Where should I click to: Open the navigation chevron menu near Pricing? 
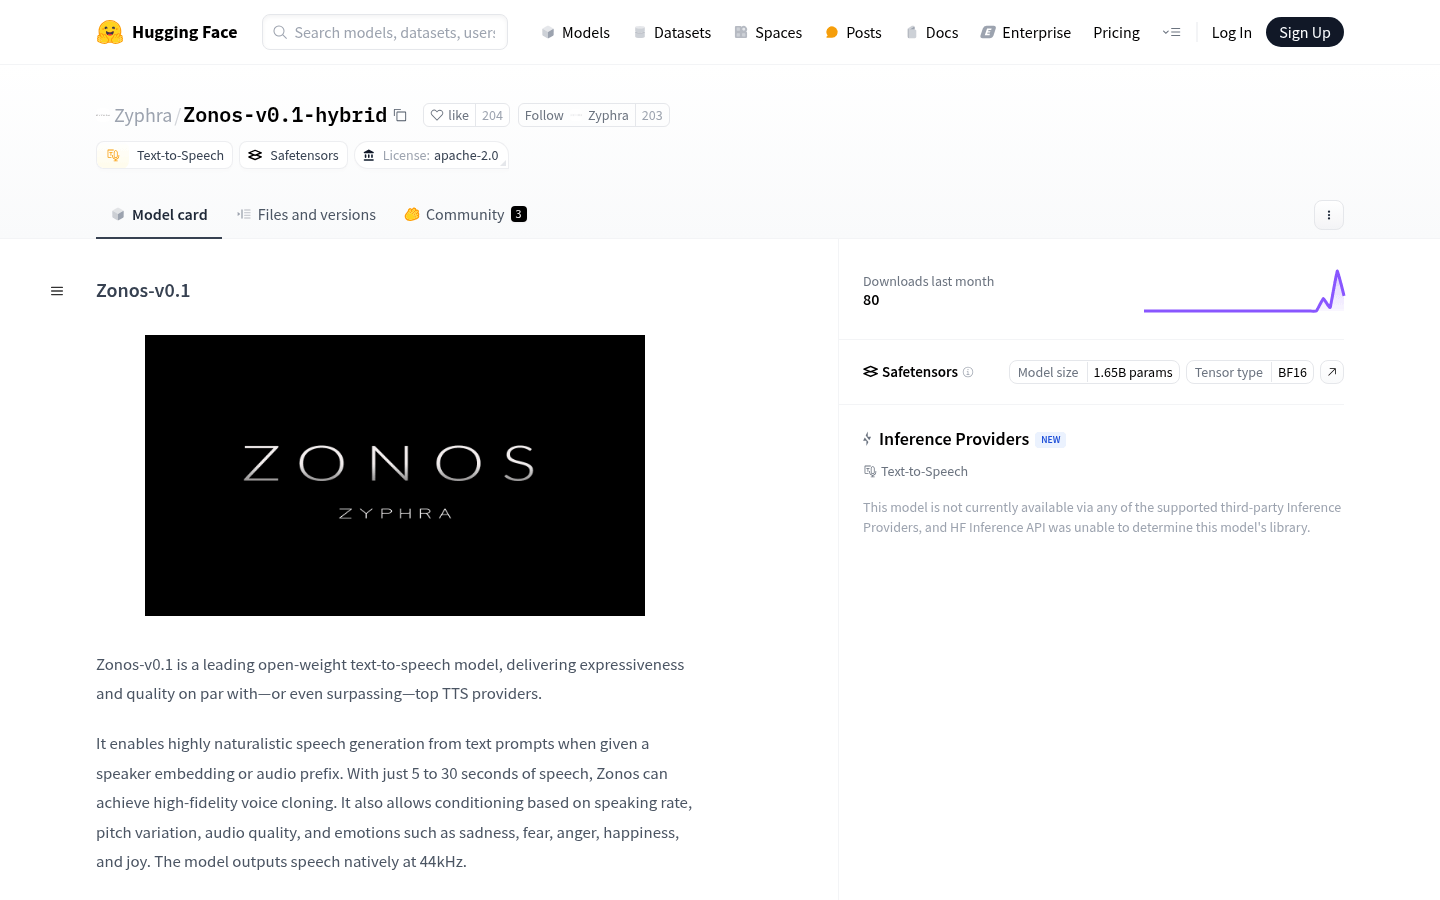(x=1171, y=32)
